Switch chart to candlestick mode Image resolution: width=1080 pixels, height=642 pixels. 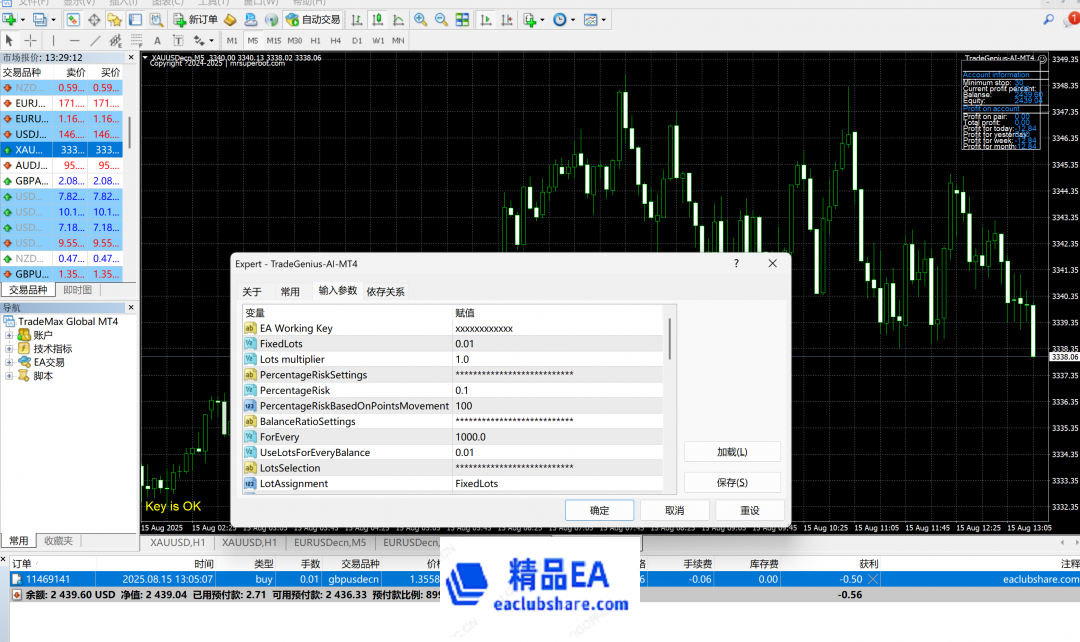coord(377,19)
